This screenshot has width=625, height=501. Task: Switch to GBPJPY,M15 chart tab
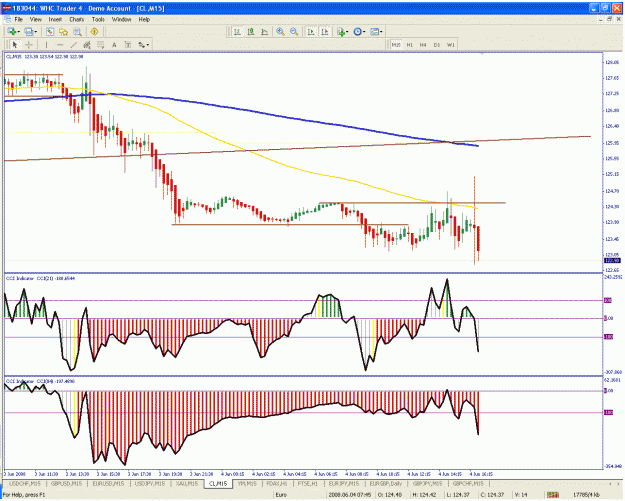point(427,483)
